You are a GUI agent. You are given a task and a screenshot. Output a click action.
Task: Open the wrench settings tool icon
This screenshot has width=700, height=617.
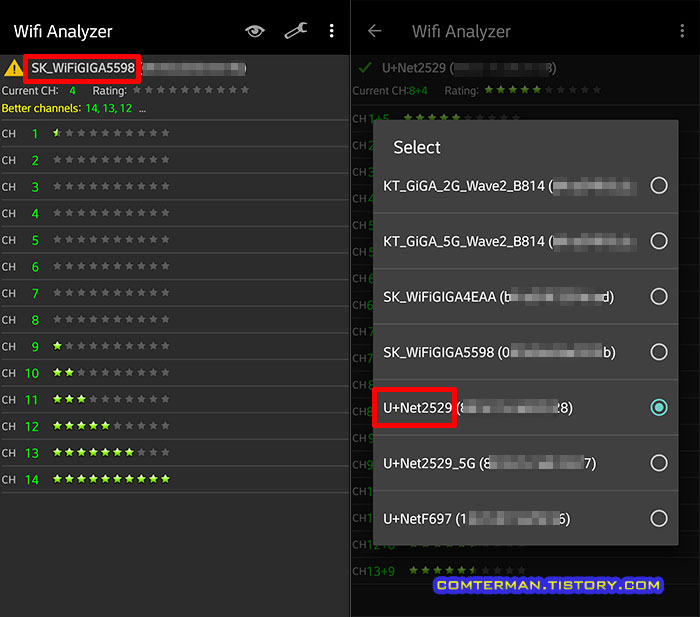(x=296, y=31)
